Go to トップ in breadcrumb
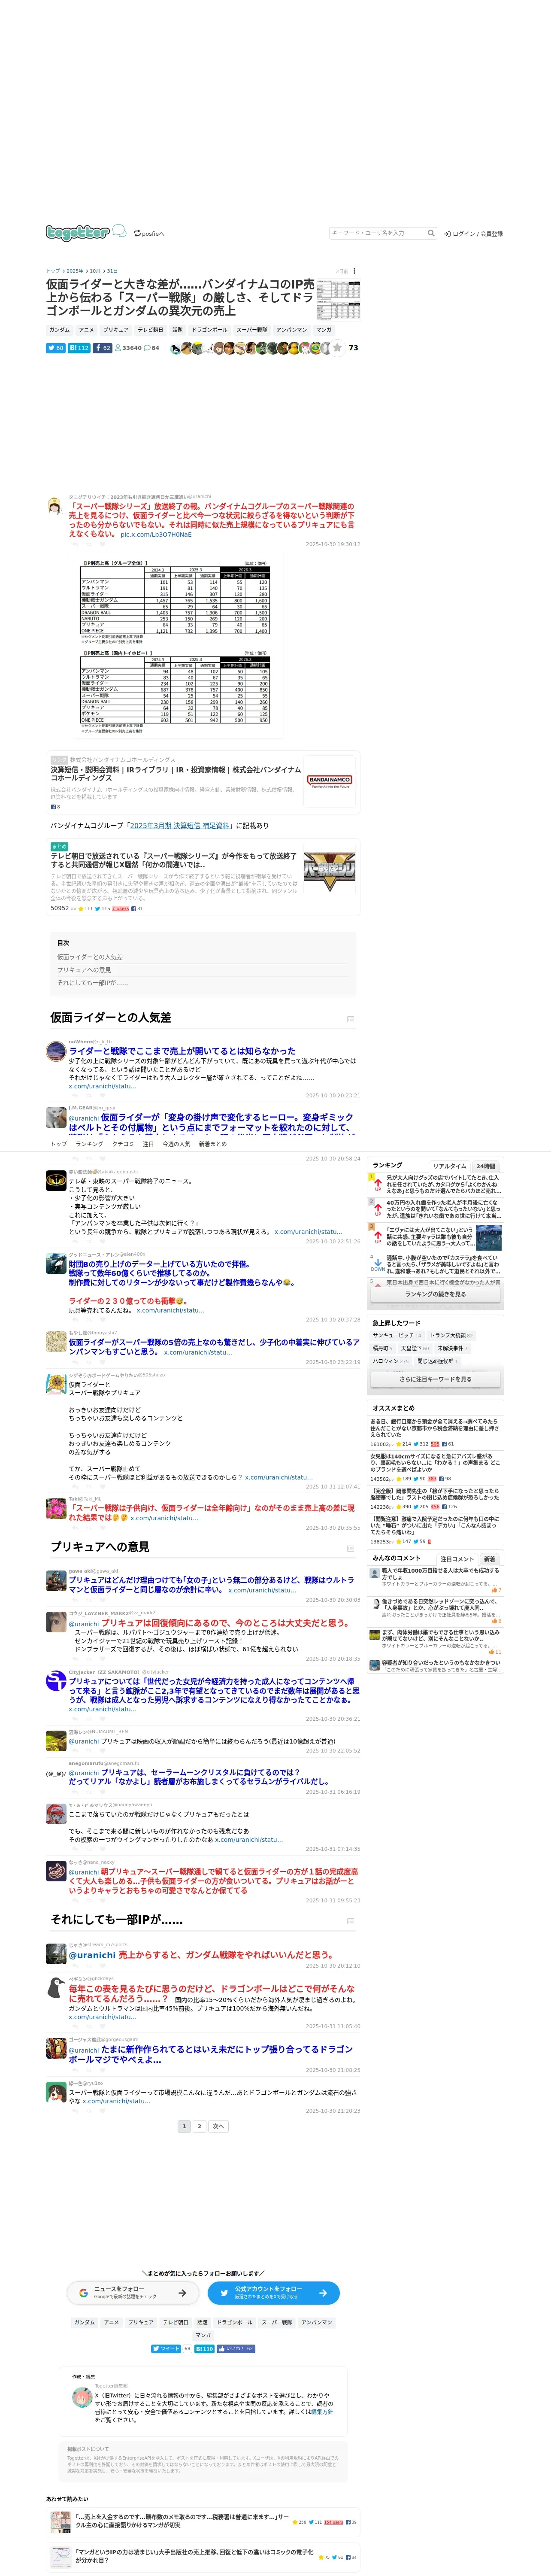 [x=53, y=271]
